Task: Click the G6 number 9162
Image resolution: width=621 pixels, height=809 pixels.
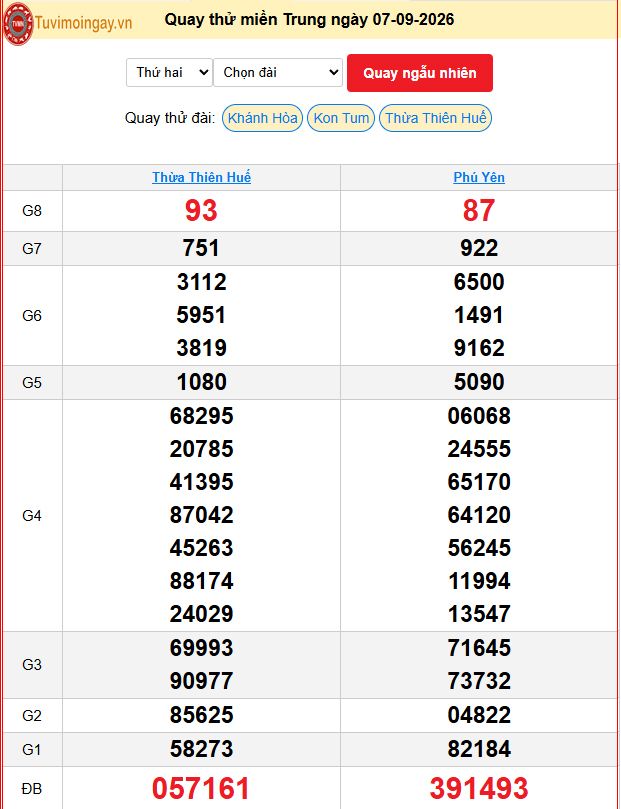Action: [479, 348]
